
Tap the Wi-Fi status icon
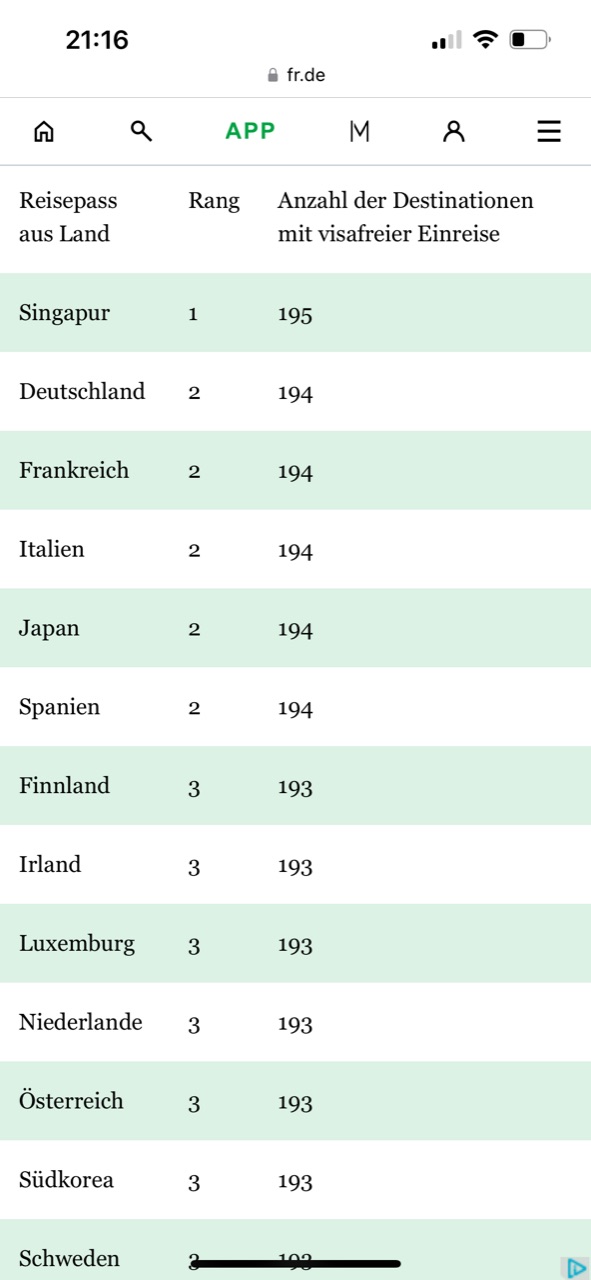pyautogui.click(x=486, y=40)
